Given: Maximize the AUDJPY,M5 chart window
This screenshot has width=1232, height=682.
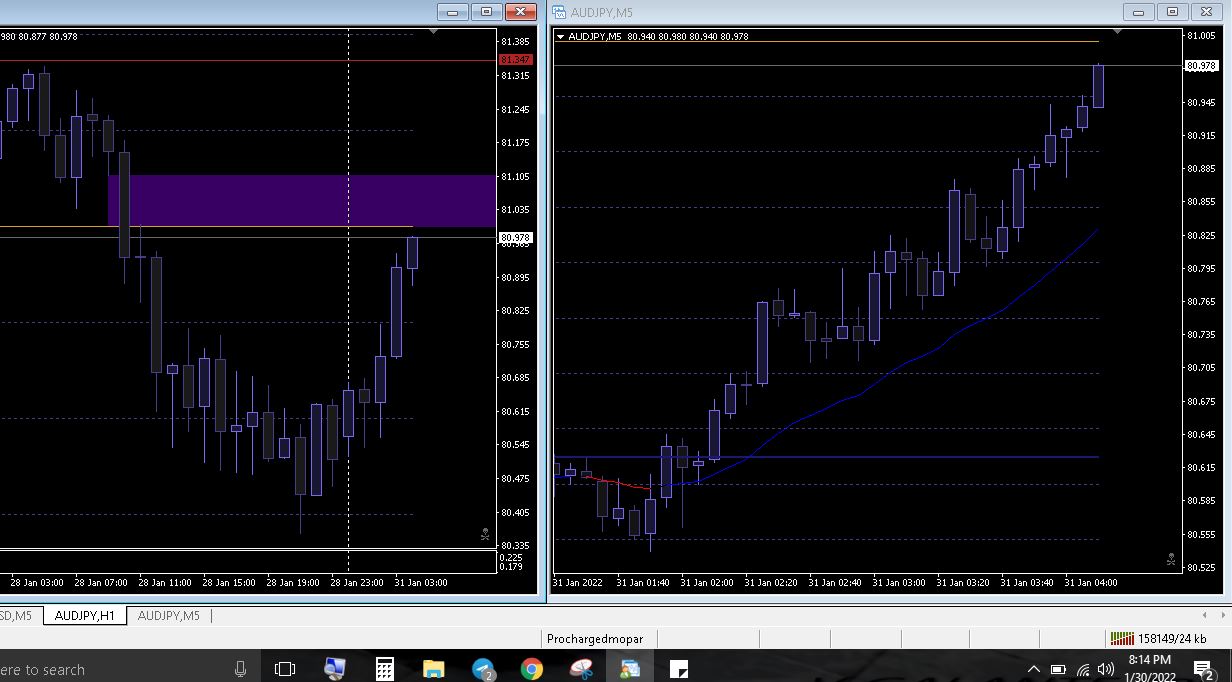Looking at the screenshot, I should (1172, 12).
